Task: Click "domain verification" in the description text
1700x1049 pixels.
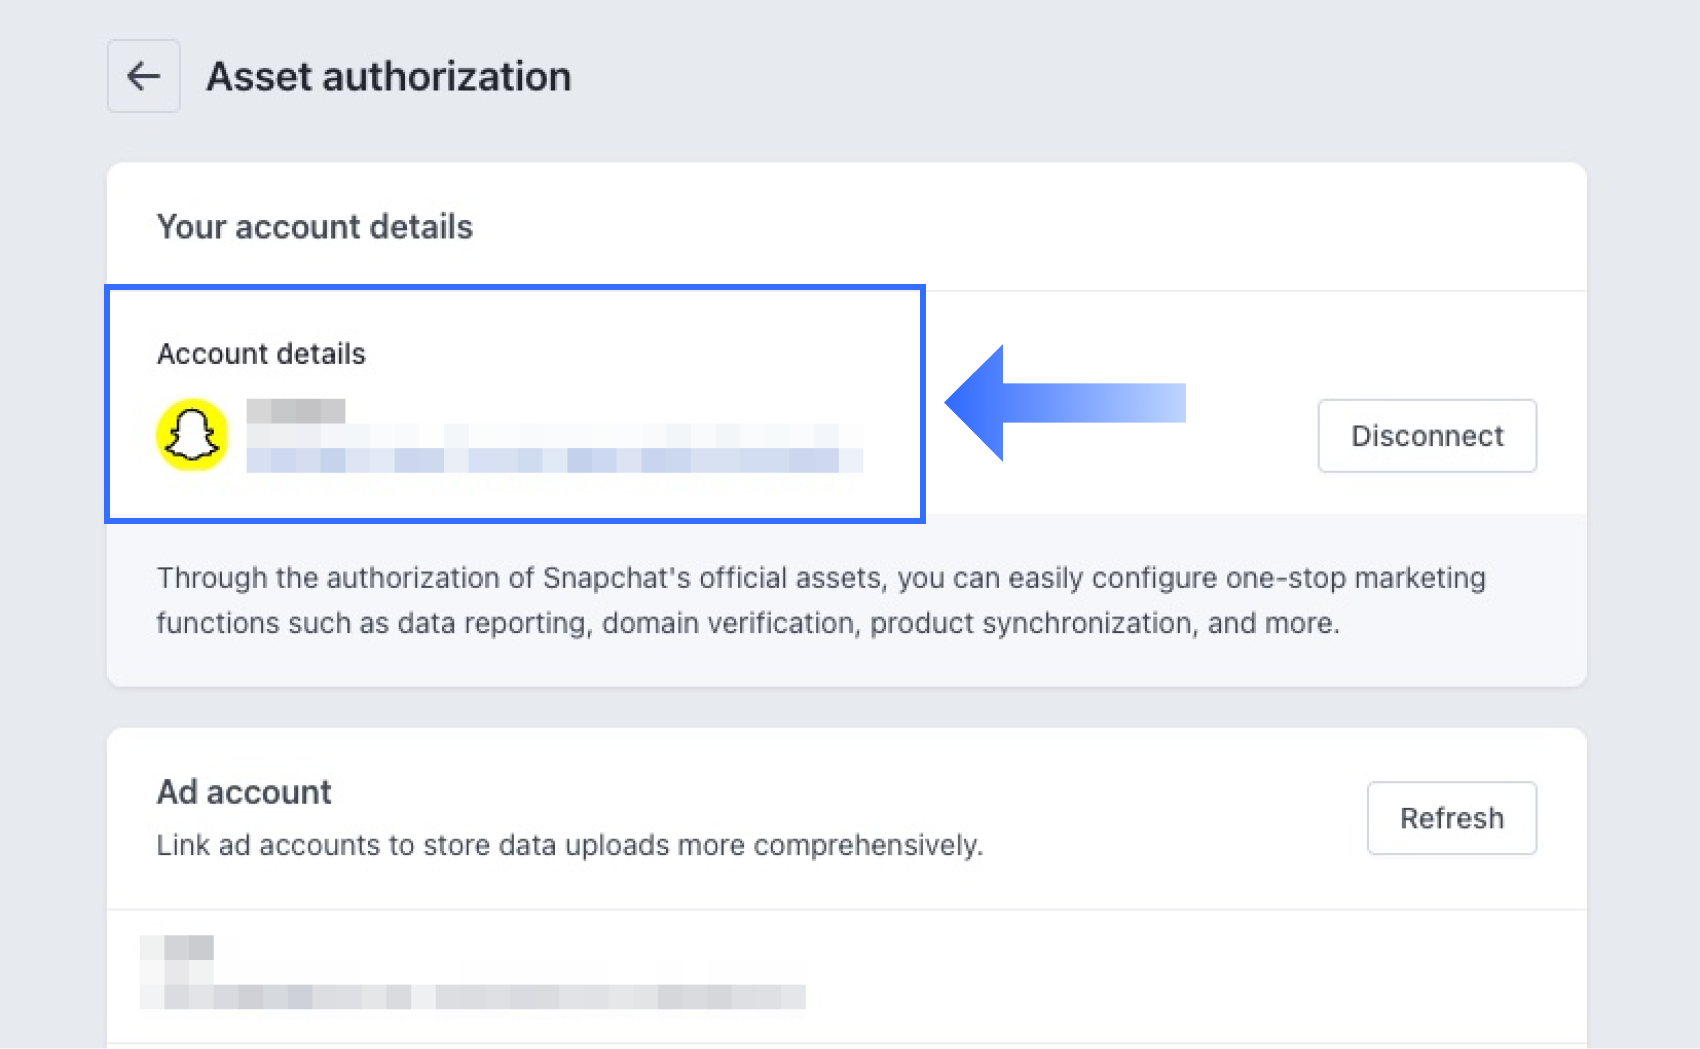Action: tap(727, 623)
